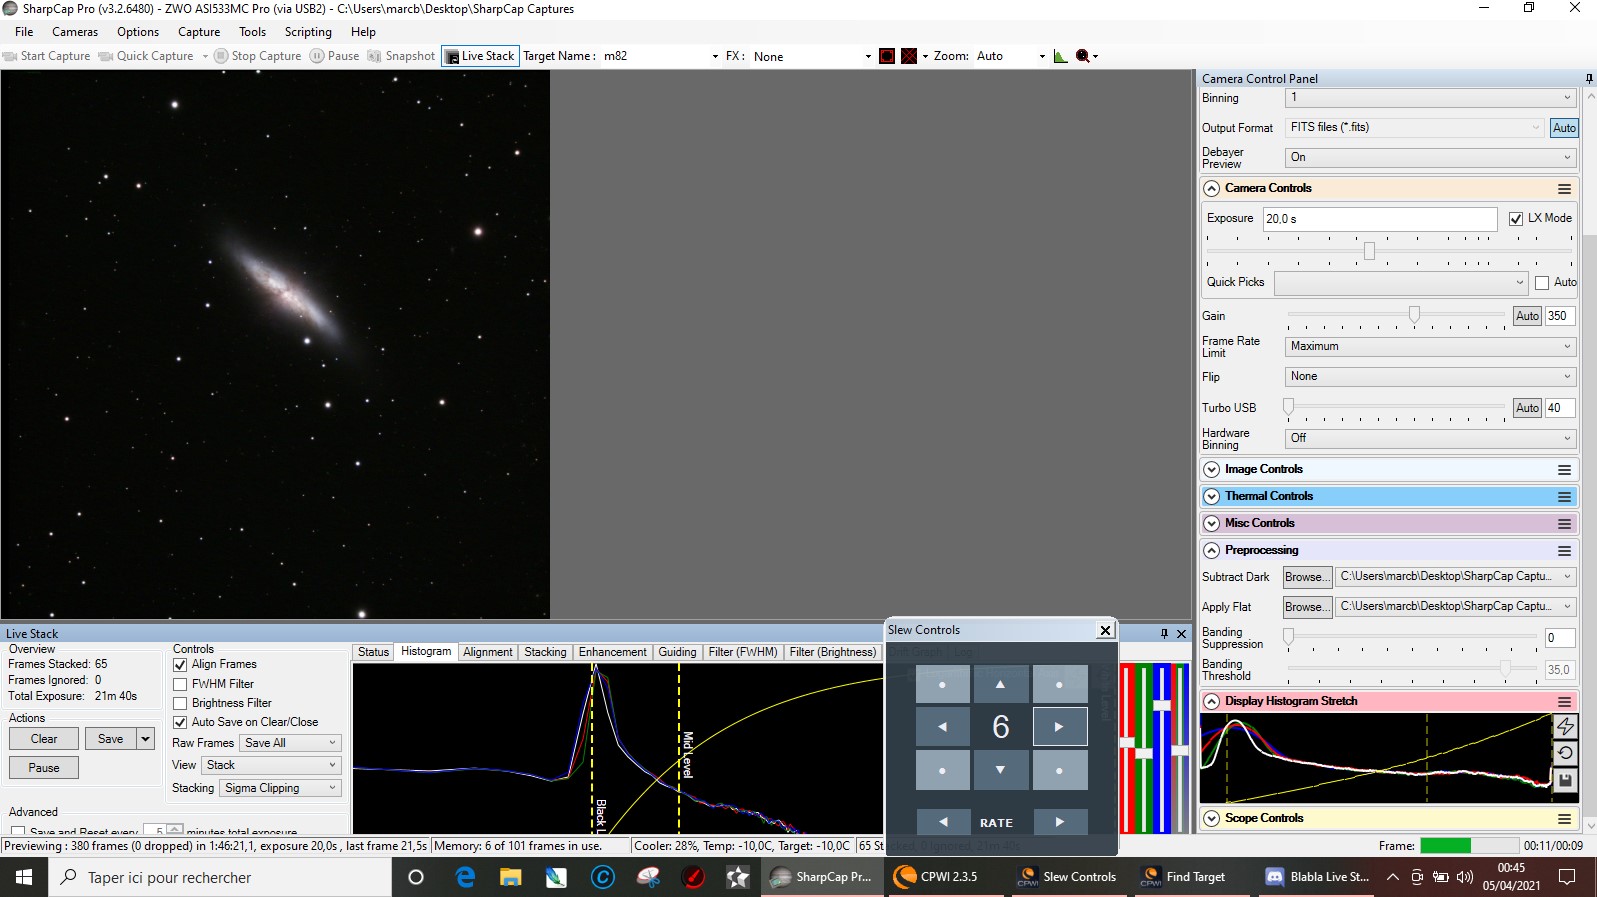Click the Live Stack toolbar button
The height and width of the screenshot is (897, 1597).
(x=480, y=56)
